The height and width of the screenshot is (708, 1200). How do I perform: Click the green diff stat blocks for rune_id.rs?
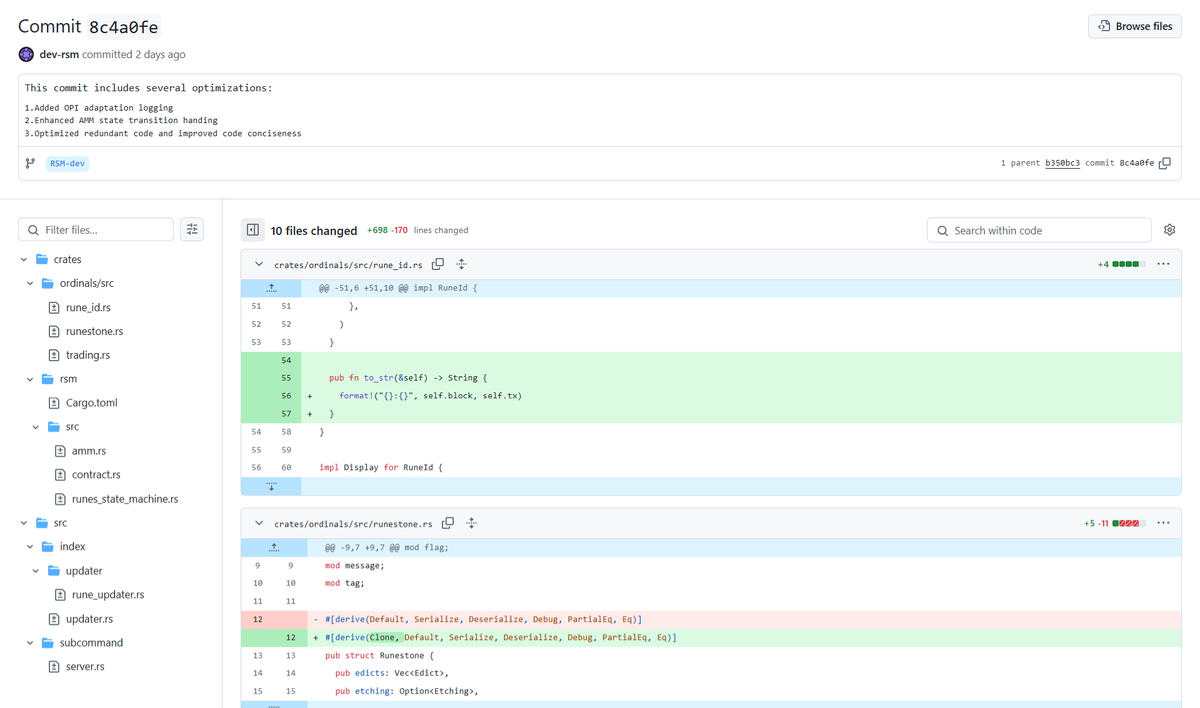click(1126, 263)
